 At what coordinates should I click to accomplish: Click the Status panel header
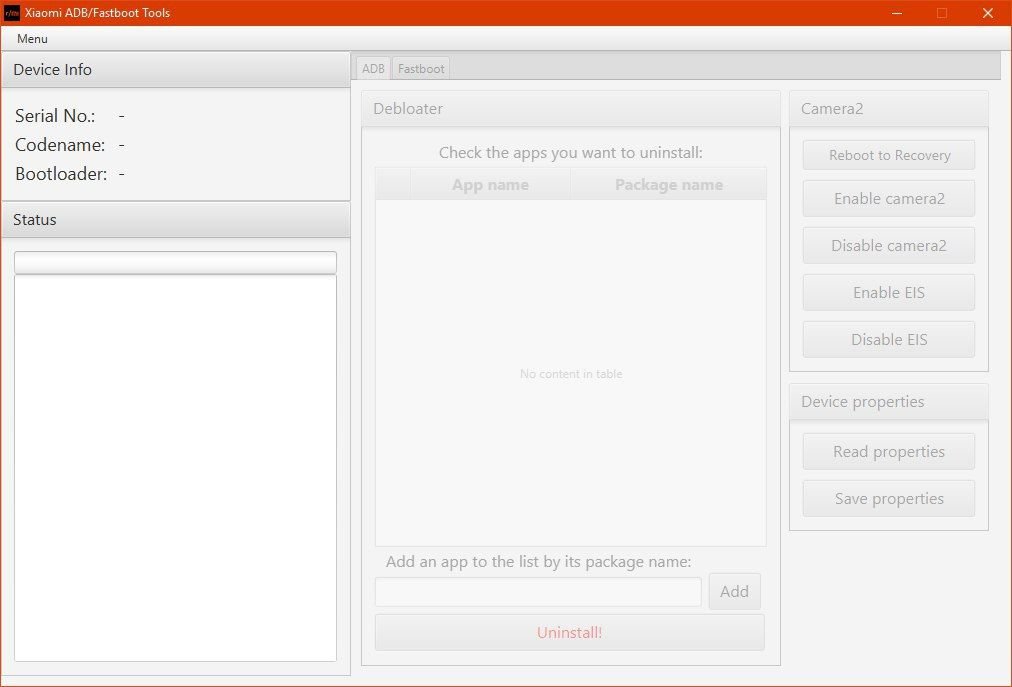pos(176,220)
